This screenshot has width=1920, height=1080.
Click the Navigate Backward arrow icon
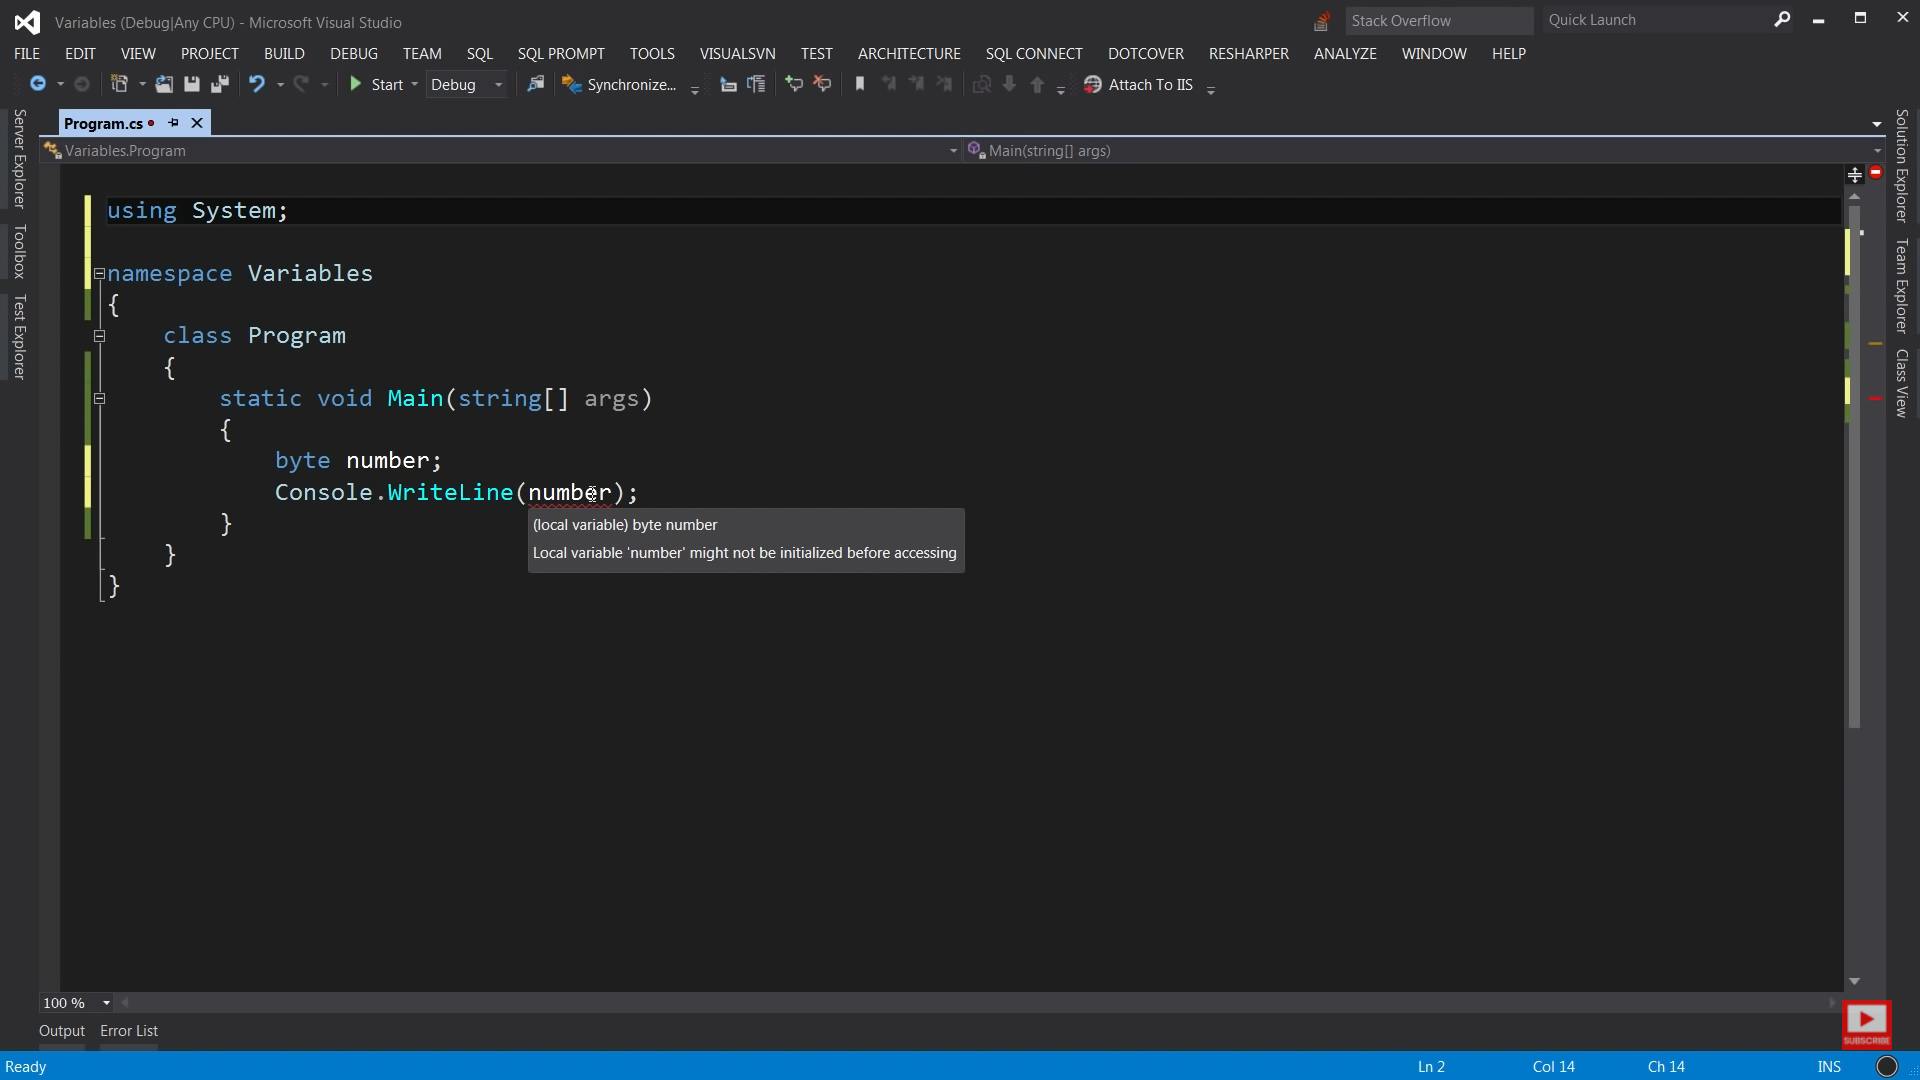coord(37,85)
